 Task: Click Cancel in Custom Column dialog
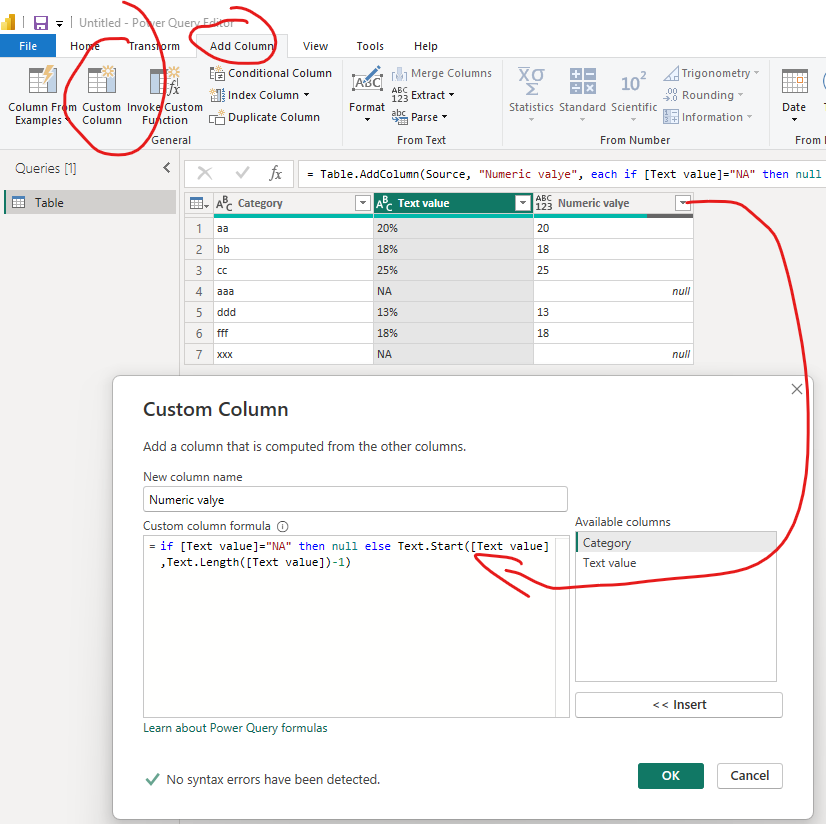[750, 776]
